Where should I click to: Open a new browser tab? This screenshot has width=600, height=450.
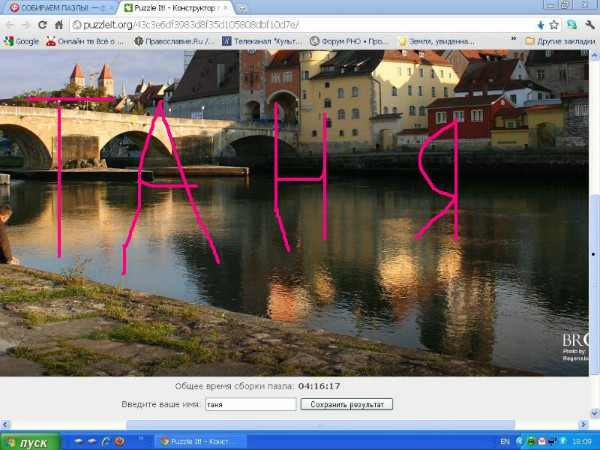[243, 8]
